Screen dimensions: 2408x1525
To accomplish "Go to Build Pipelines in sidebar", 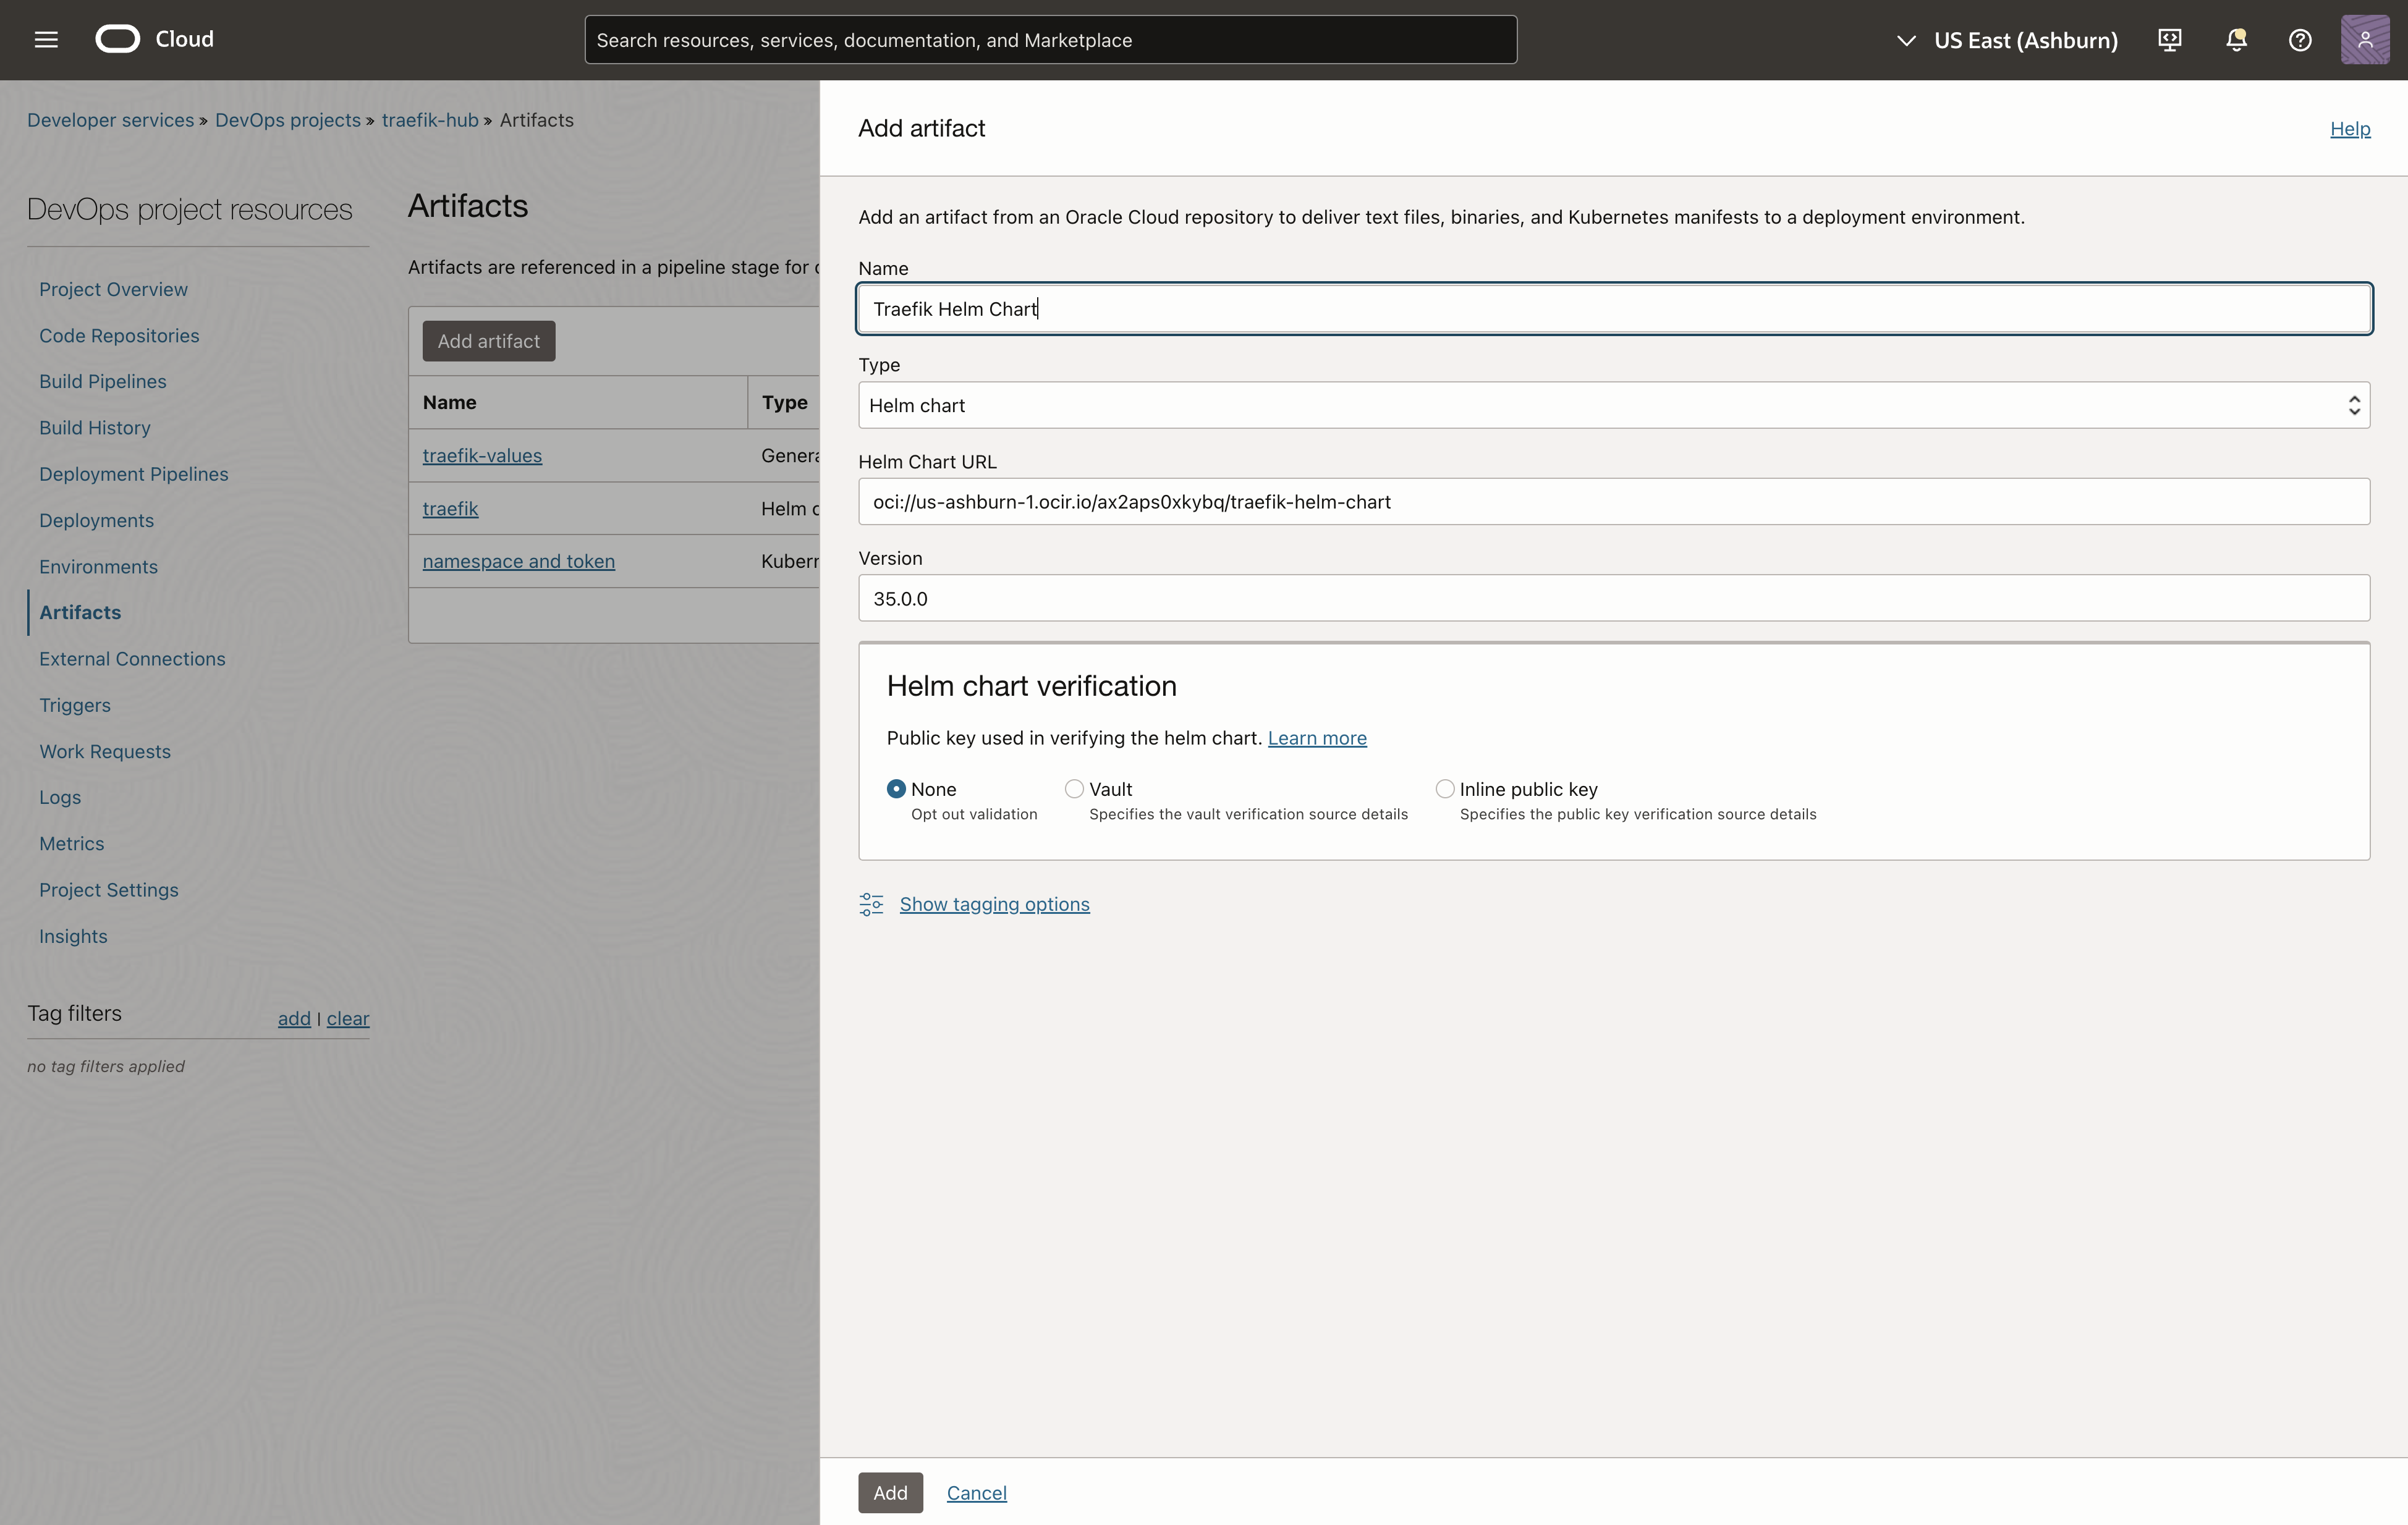I will coord(103,381).
